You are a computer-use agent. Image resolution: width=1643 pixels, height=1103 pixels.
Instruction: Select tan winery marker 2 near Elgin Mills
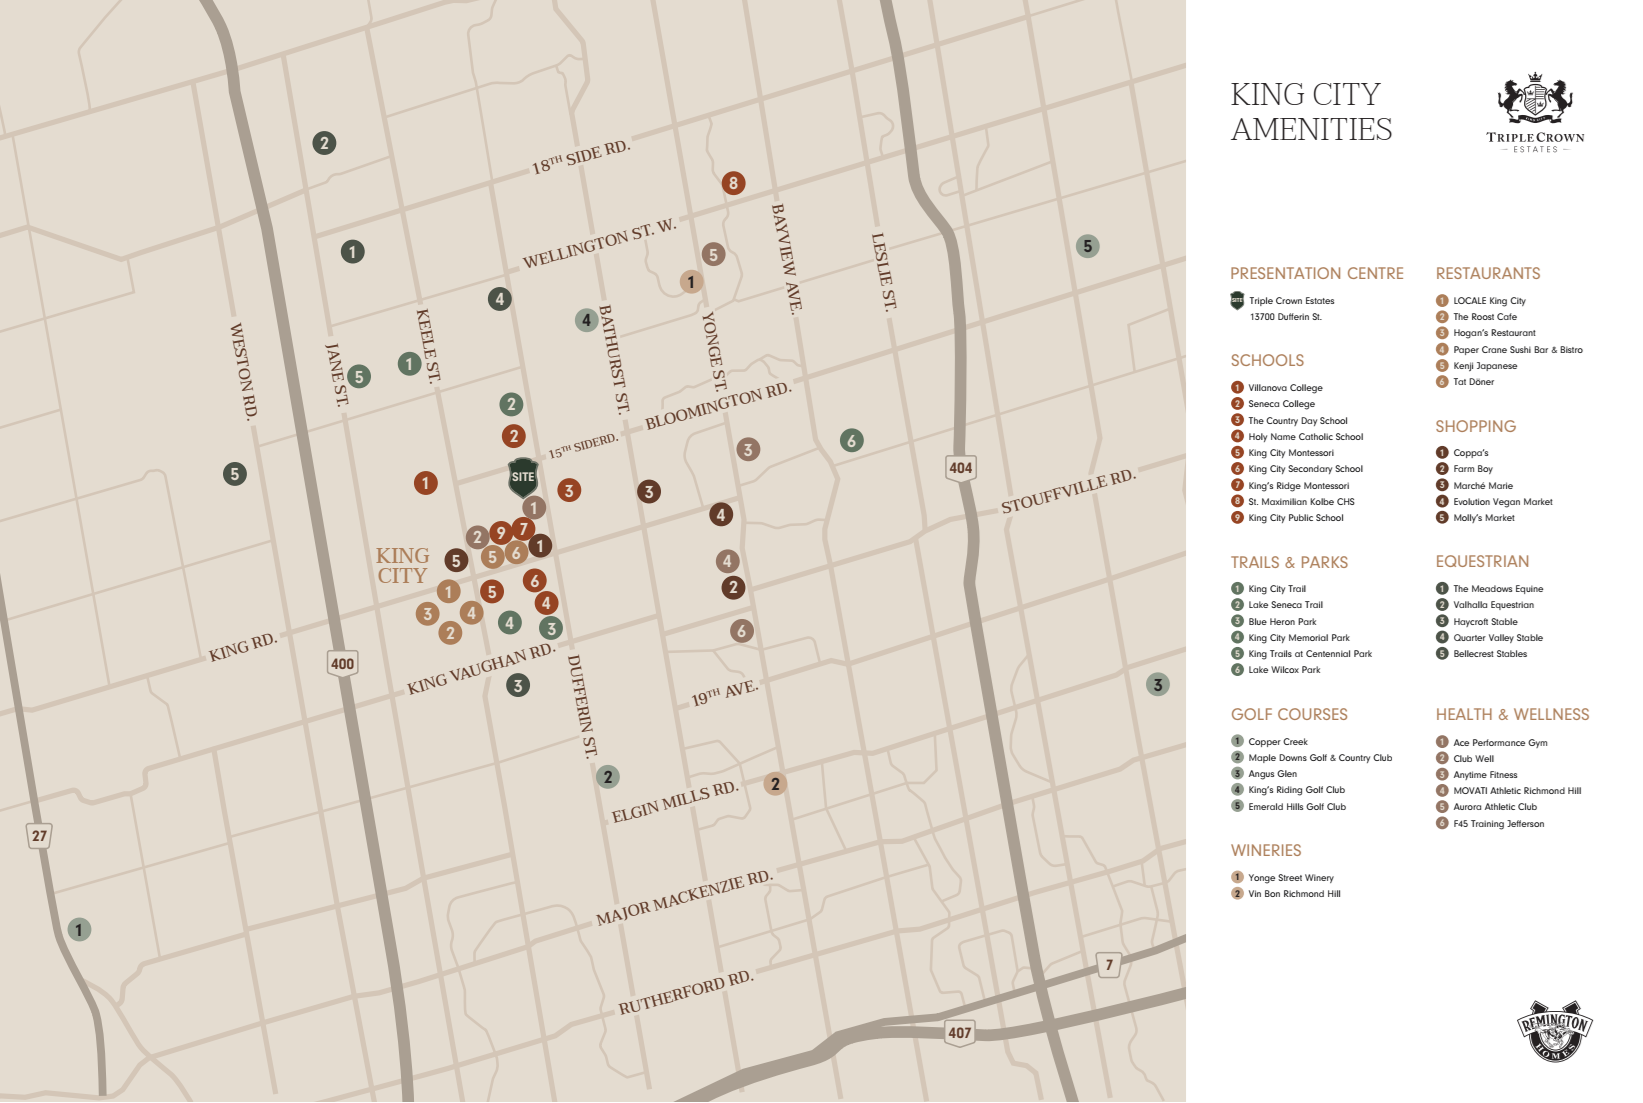(x=775, y=784)
